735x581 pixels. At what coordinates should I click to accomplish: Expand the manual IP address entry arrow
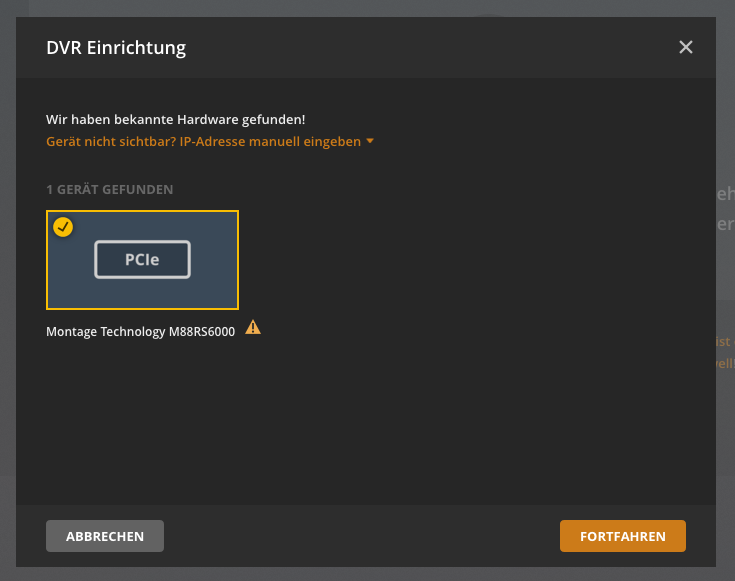tap(370, 141)
